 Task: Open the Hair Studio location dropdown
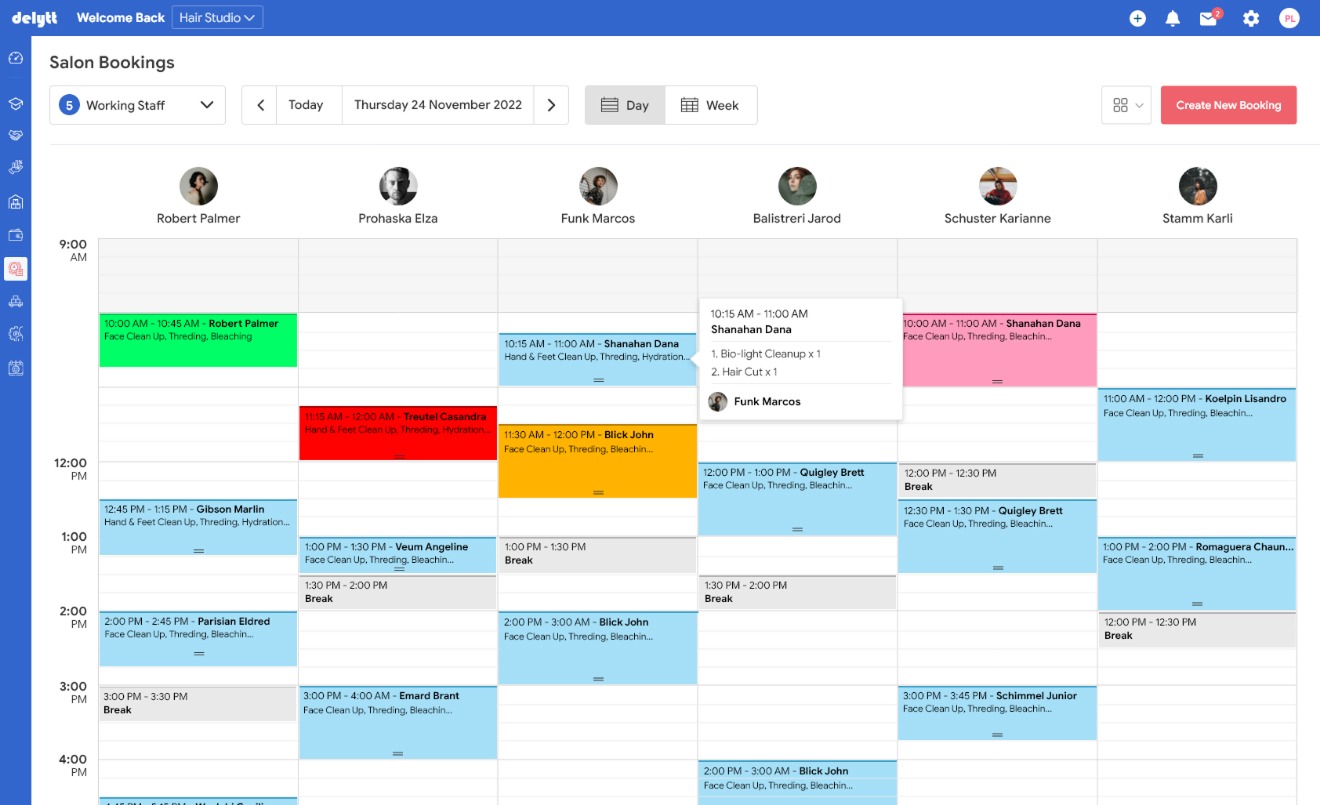[x=217, y=17]
